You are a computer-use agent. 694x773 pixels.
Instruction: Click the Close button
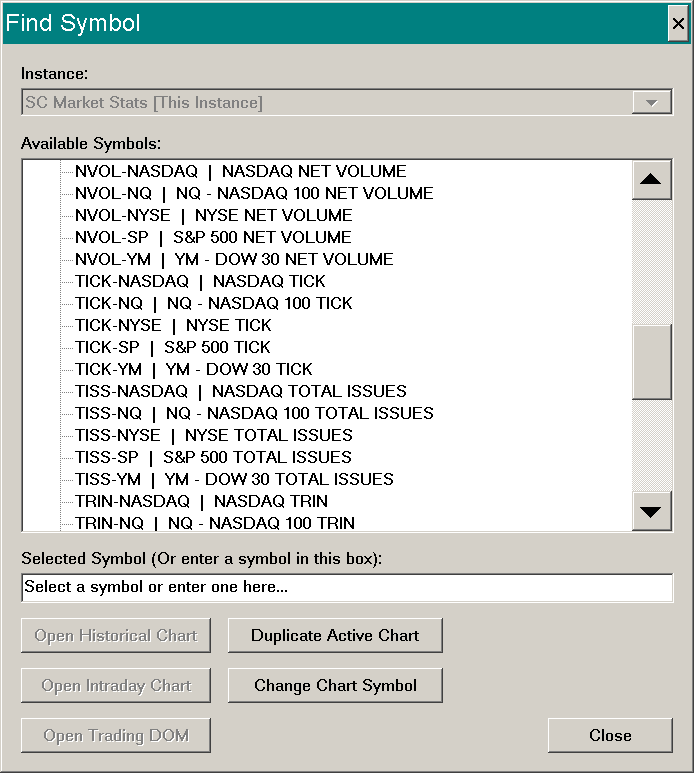(610, 736)
